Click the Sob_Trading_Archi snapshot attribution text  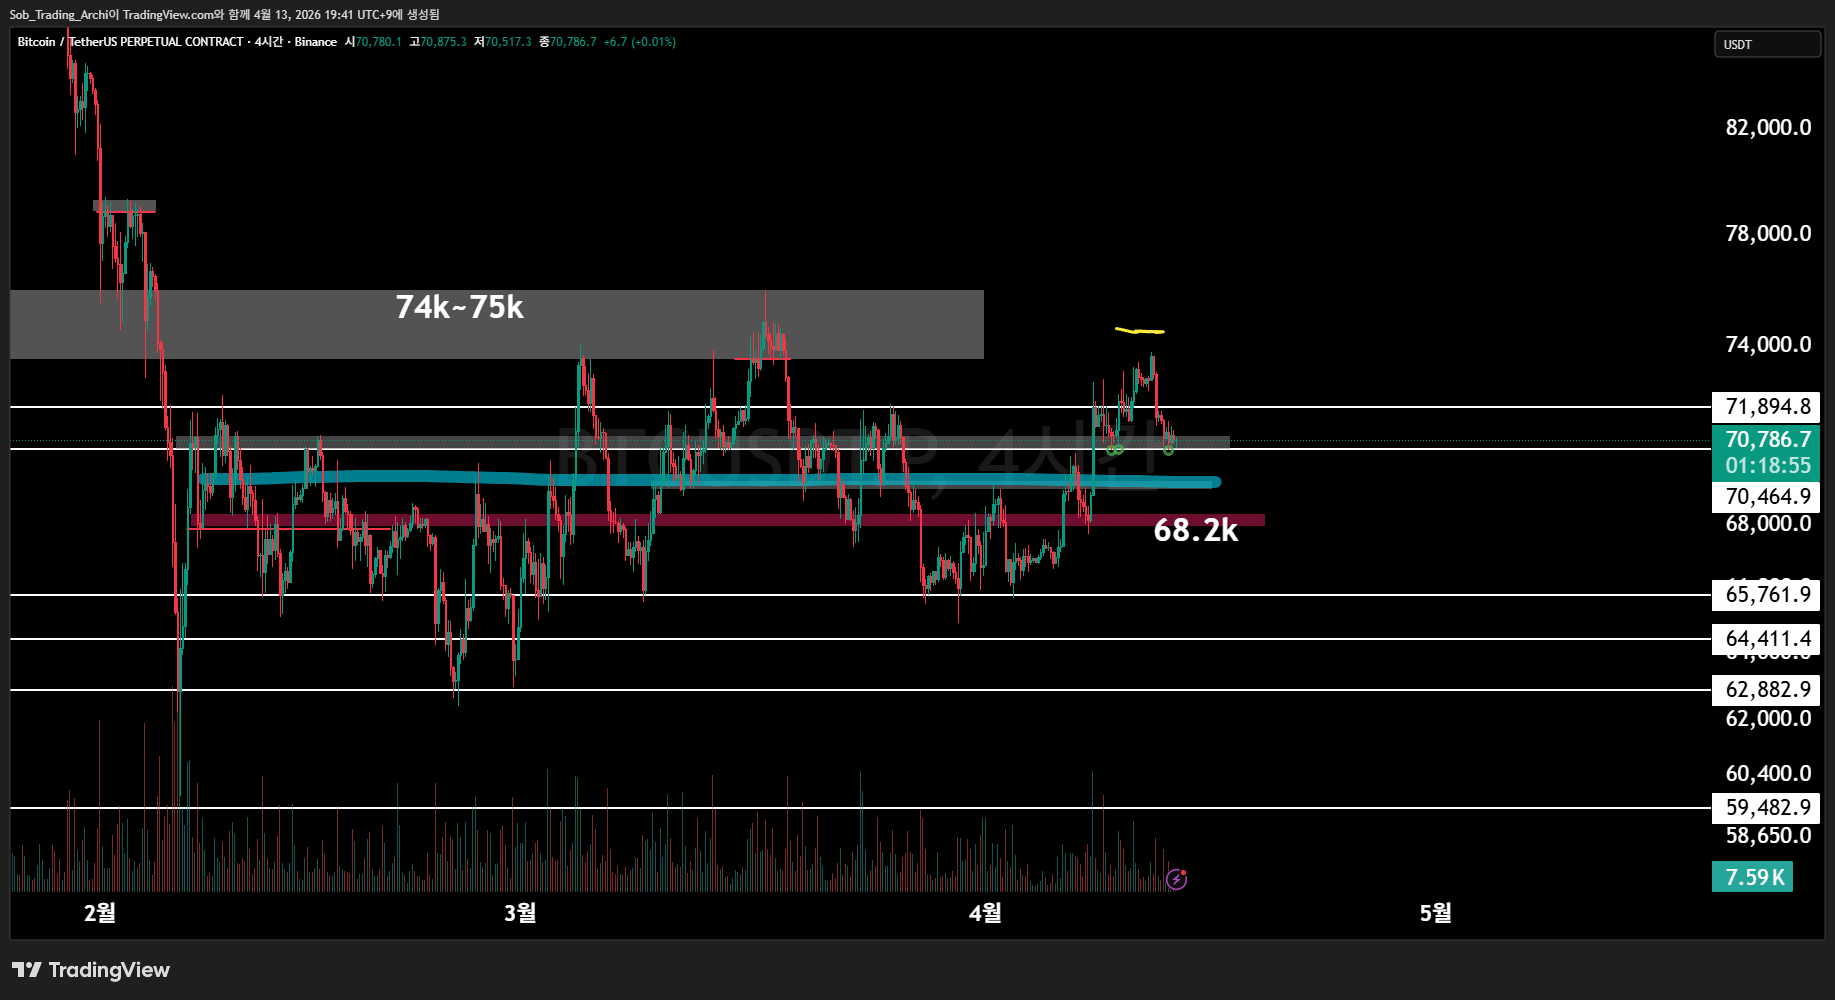click(224, 14)
